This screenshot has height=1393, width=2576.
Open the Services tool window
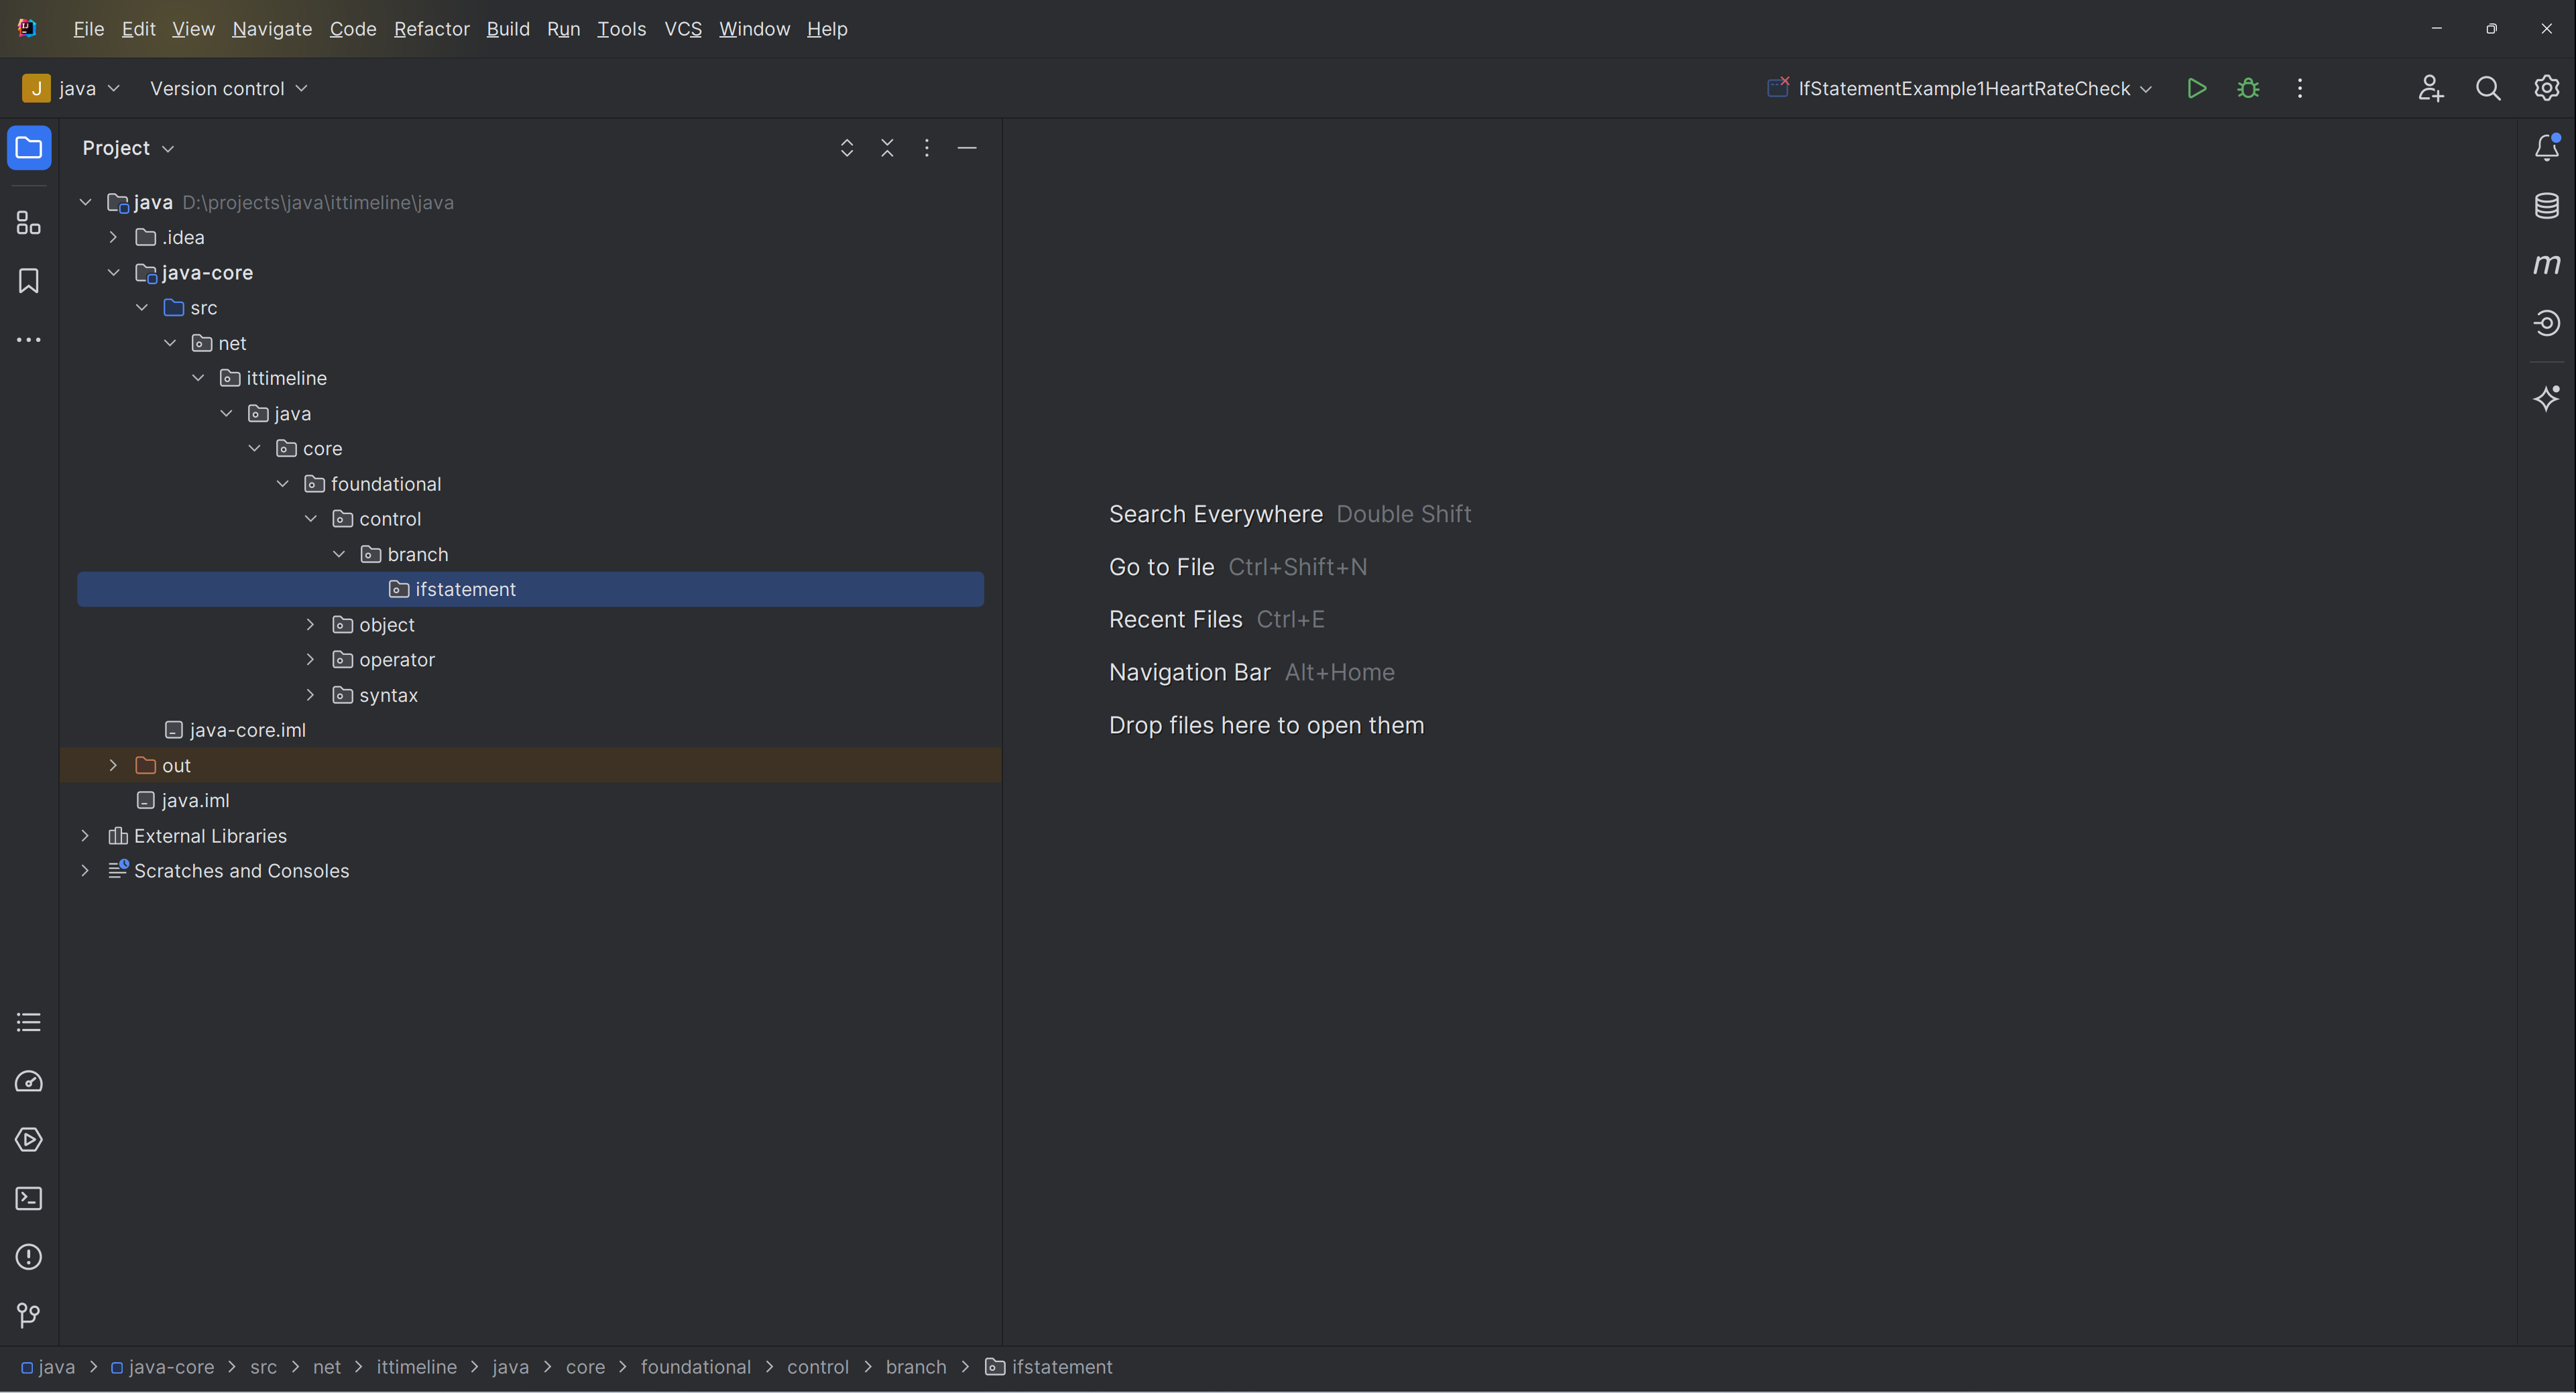click(29, 1140)
